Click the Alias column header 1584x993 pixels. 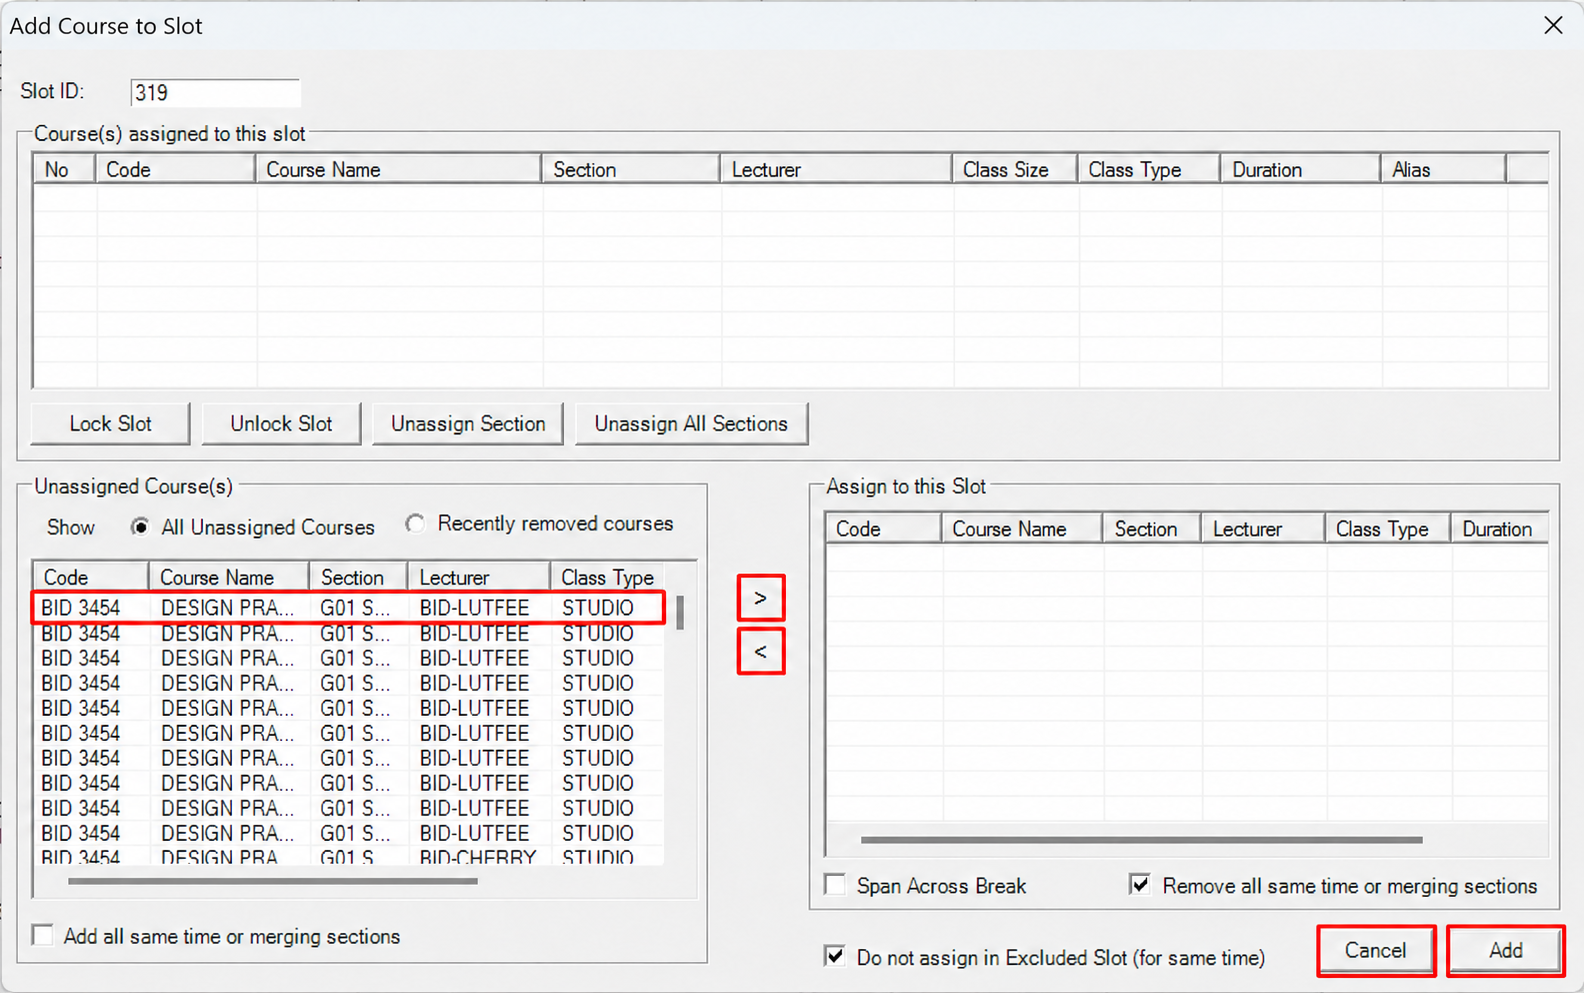point(1443,170)
